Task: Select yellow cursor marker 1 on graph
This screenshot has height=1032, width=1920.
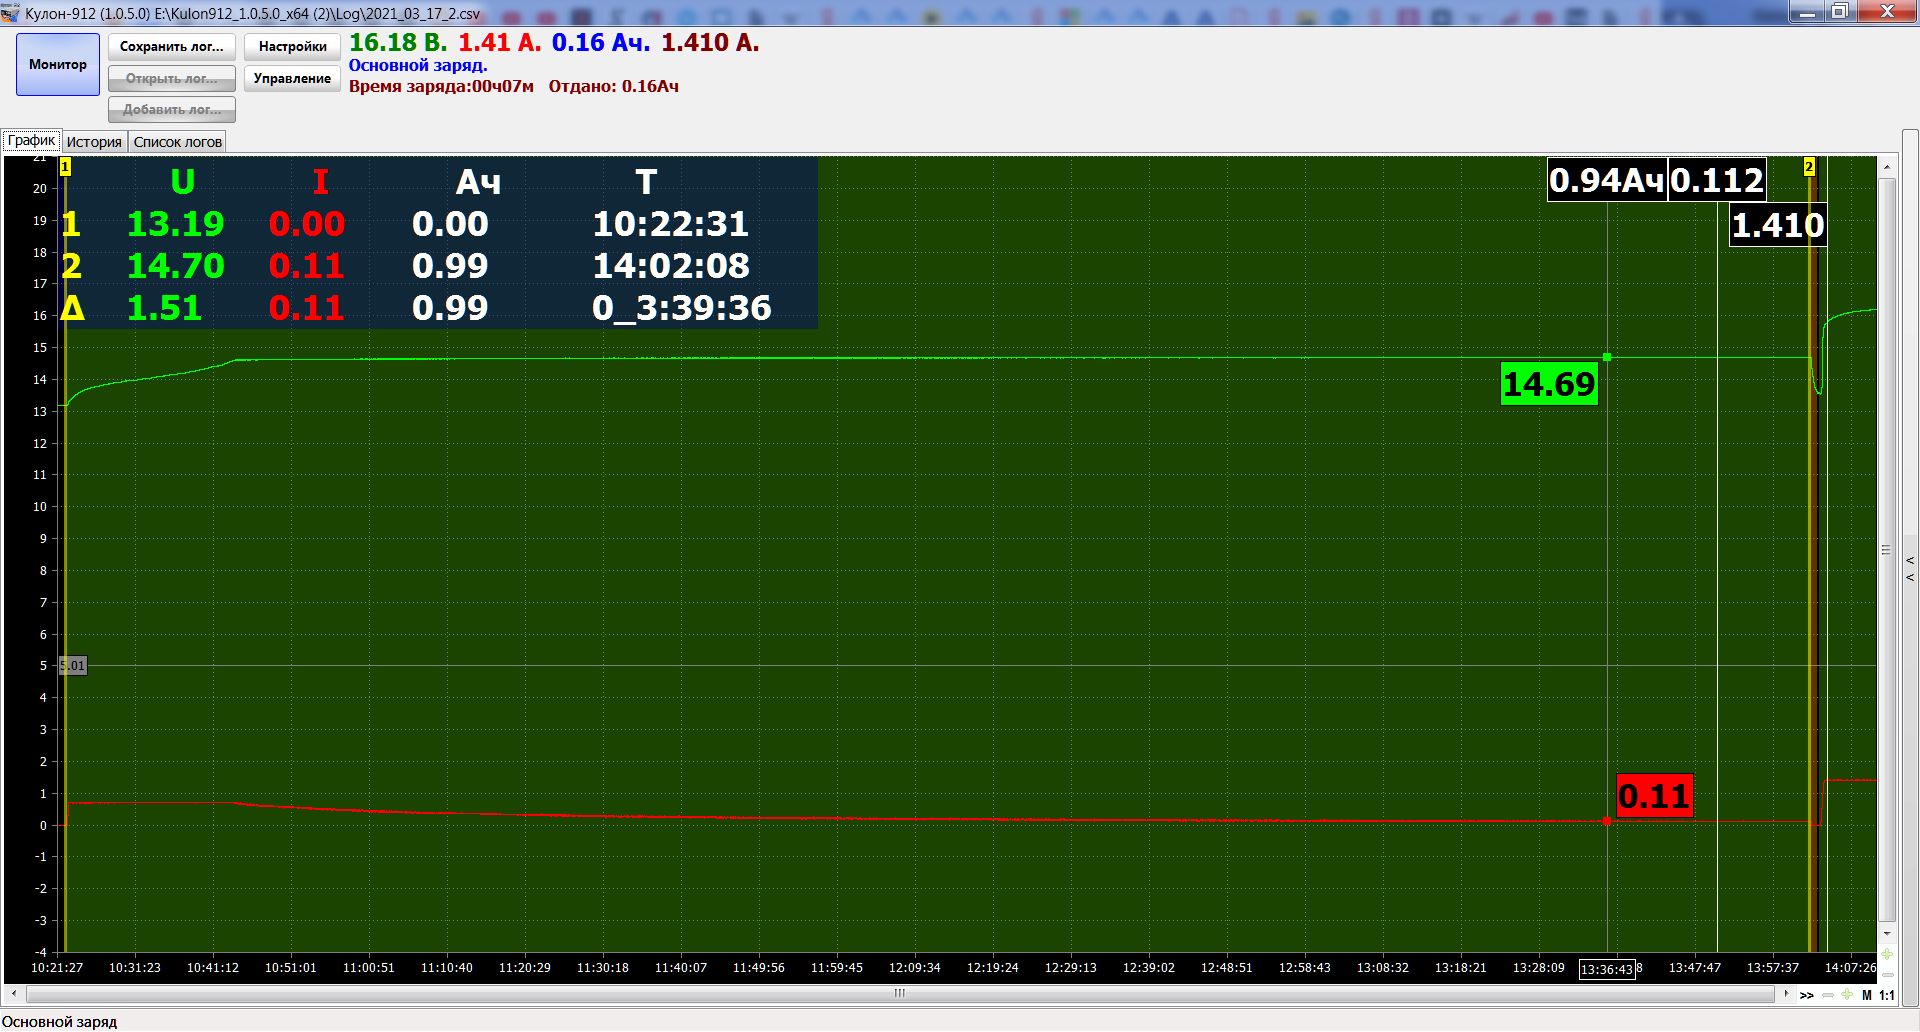Action: pos(66,167)
